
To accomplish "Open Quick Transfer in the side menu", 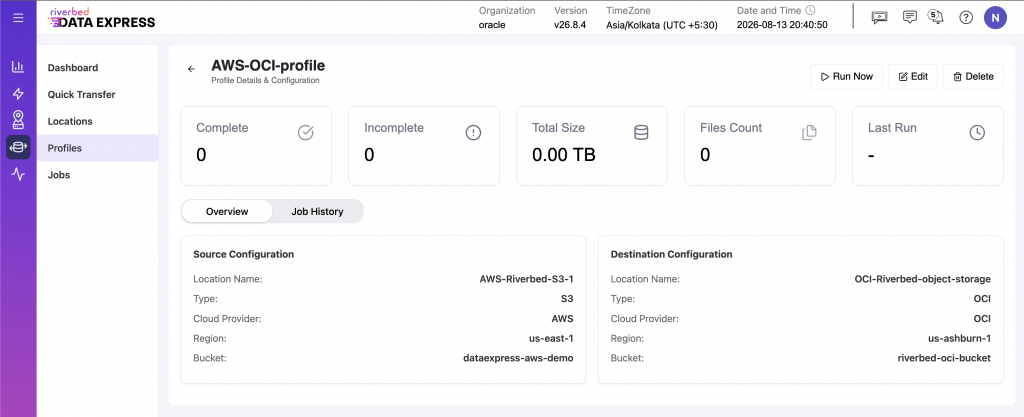I will point(98,95).
